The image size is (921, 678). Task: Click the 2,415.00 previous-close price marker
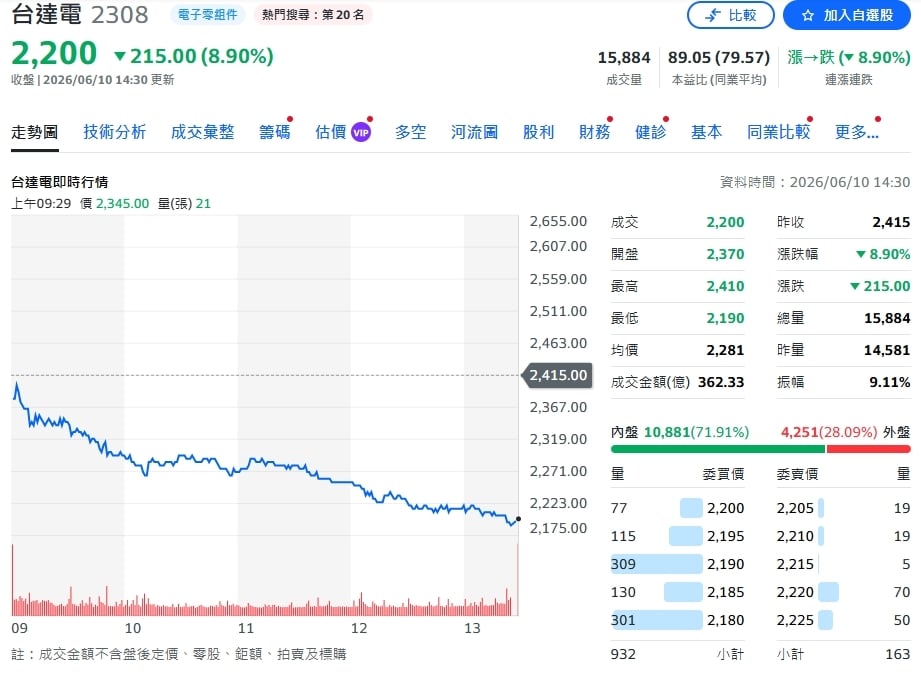coord(557,375)
